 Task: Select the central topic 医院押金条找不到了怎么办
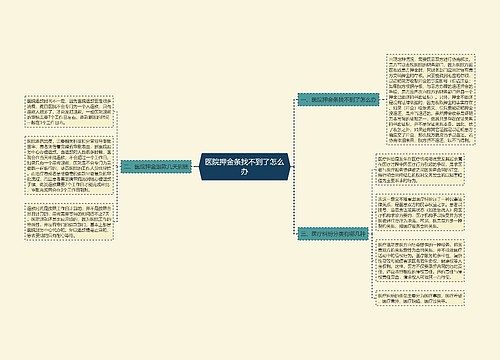(244, 167)
